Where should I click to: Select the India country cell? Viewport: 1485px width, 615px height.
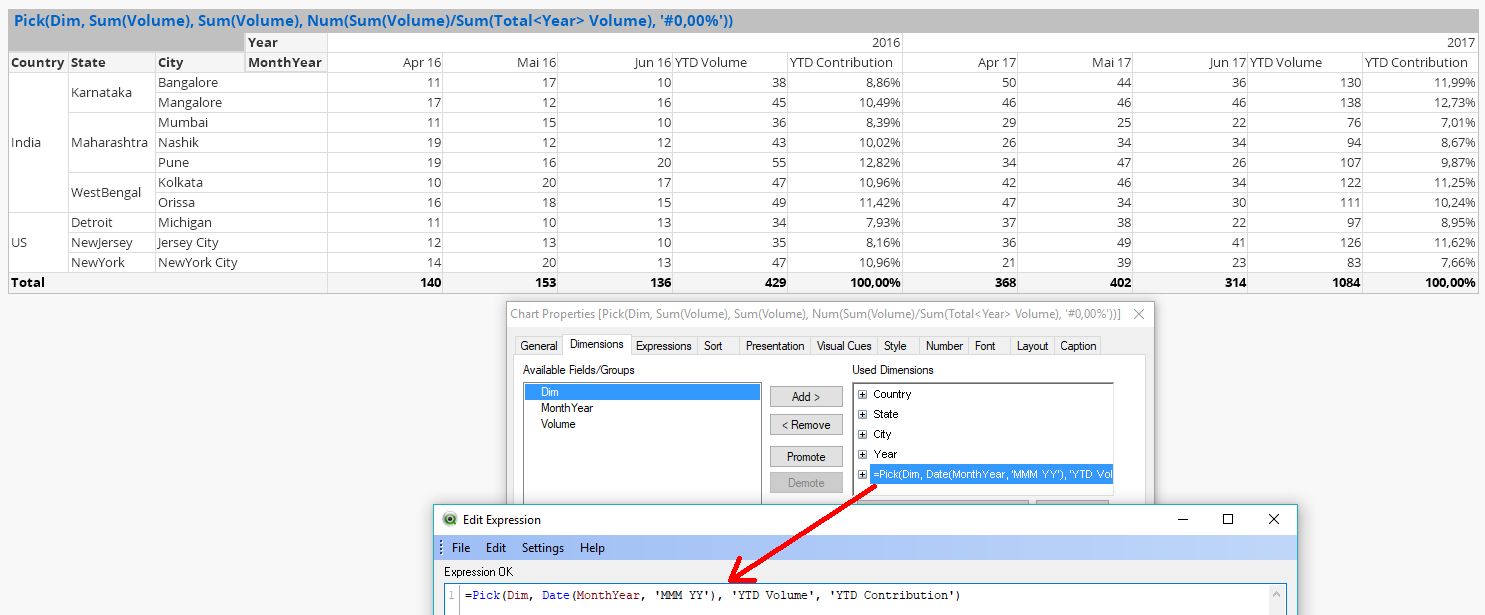click(x=38, y=142)
